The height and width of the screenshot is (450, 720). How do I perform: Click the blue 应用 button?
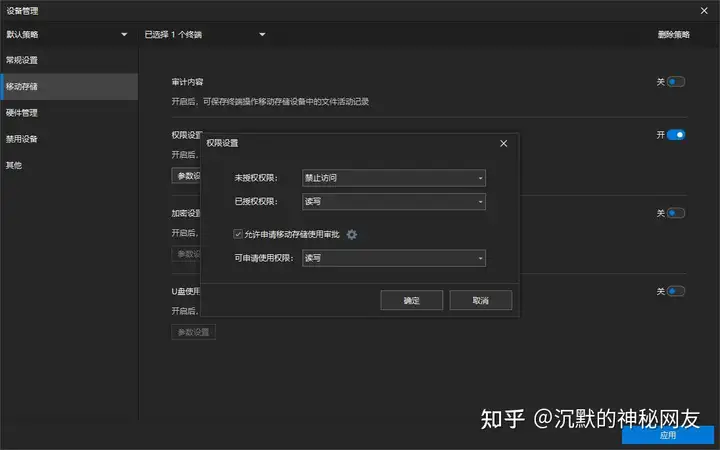pos(668,435)
